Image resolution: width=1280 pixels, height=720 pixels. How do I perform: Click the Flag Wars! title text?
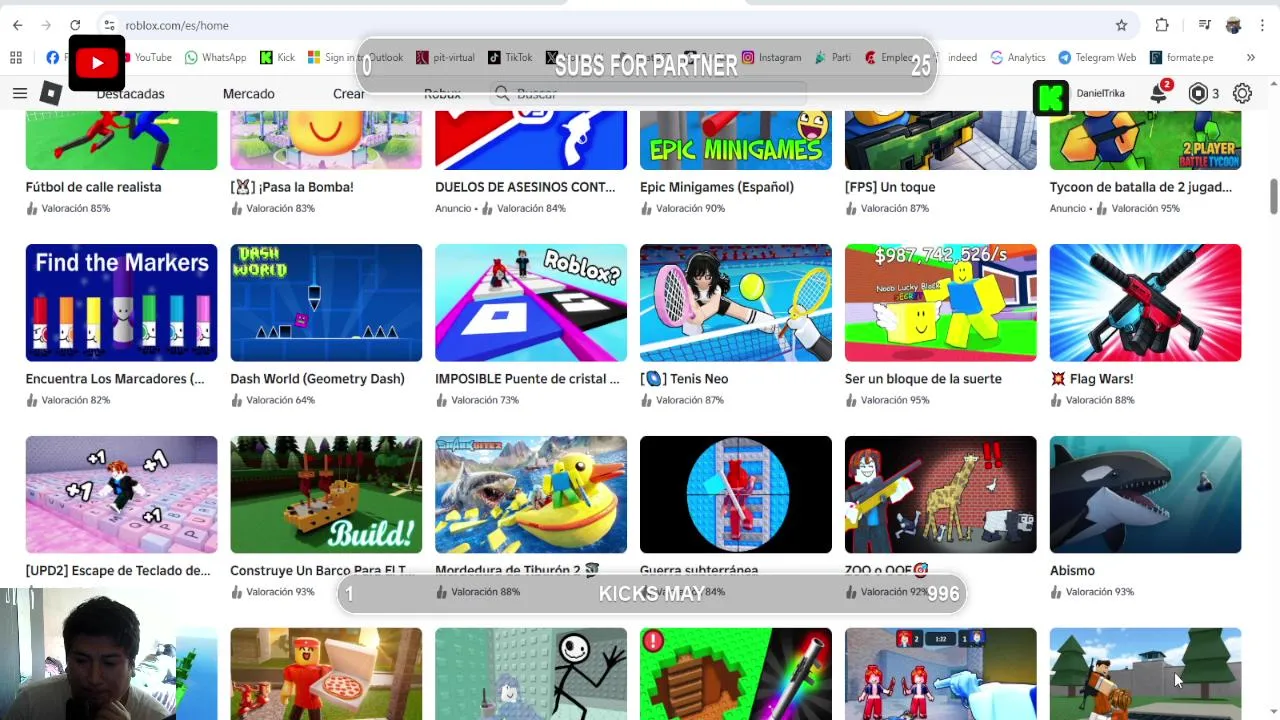tap(1091, 379)
